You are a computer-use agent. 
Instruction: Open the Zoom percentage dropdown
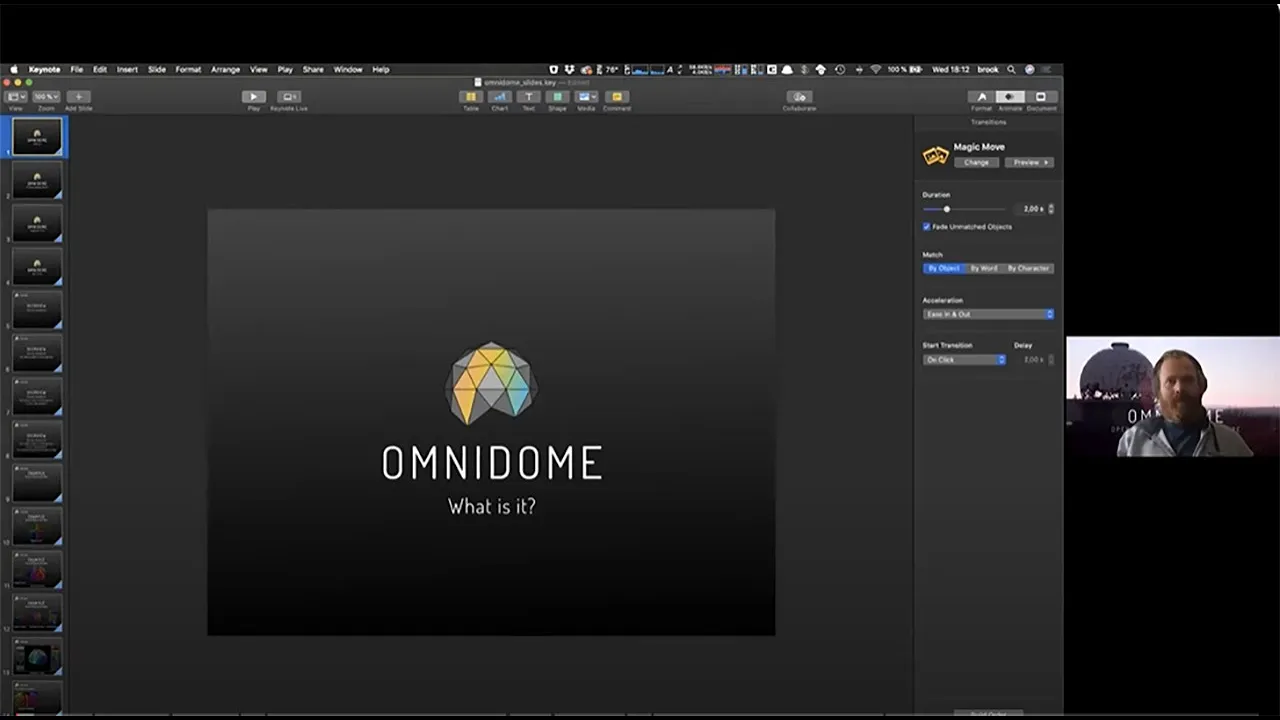coord(46,97)
